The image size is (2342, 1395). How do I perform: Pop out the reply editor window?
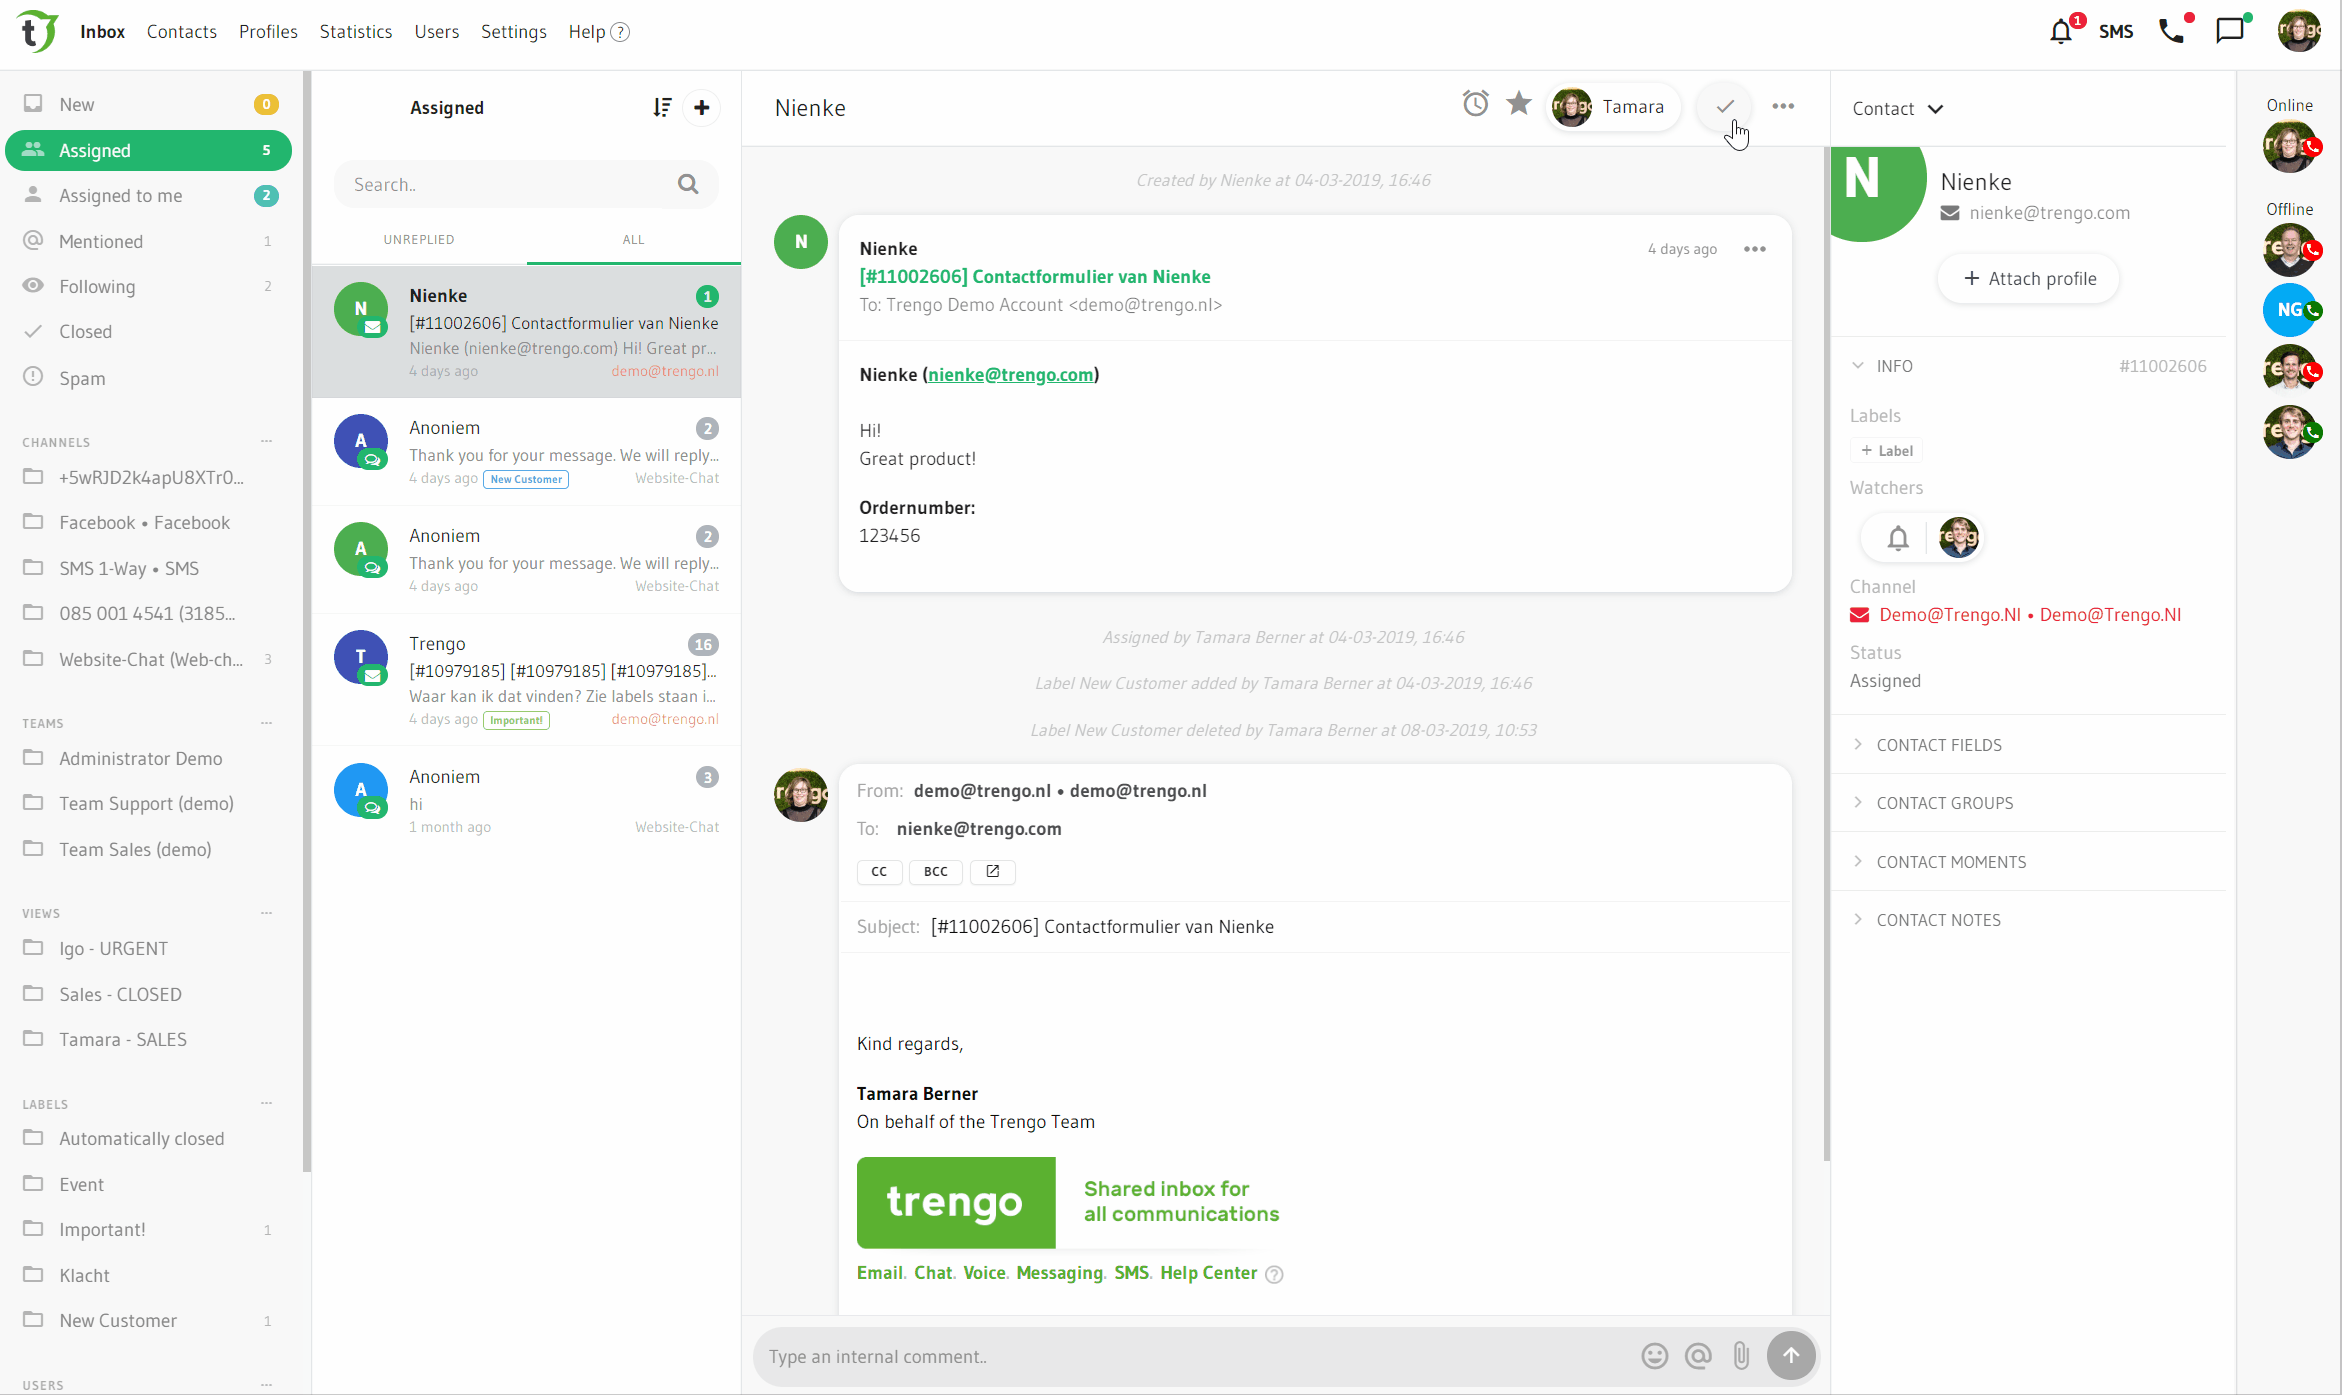(x=993, y=872)
